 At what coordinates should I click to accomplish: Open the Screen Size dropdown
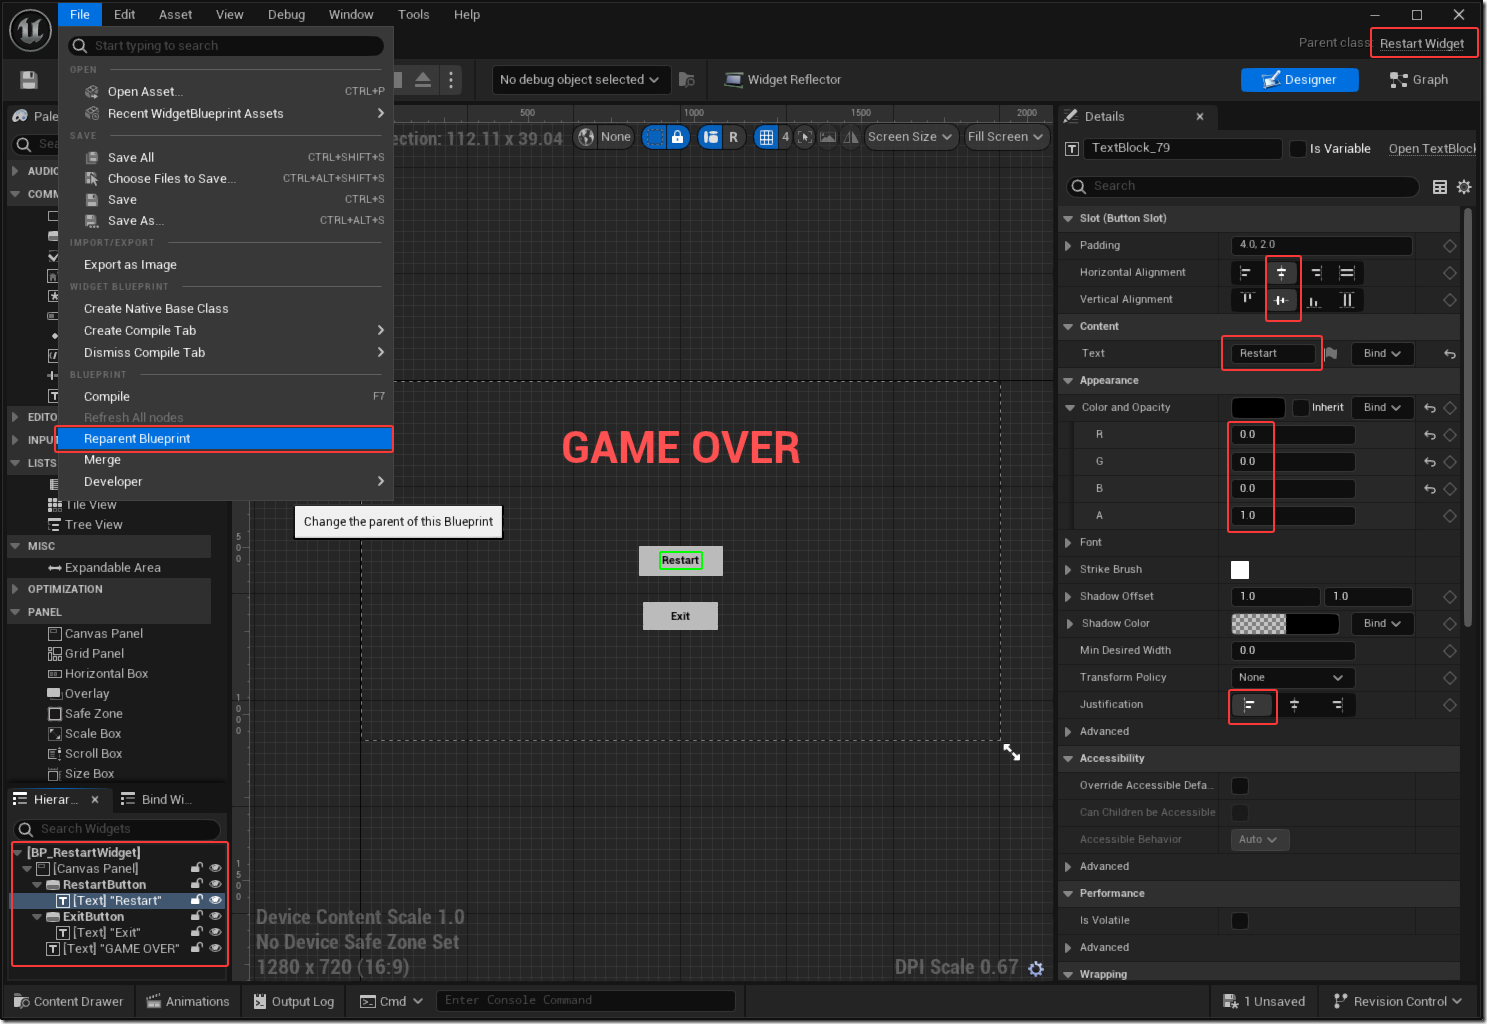[910, 137]
